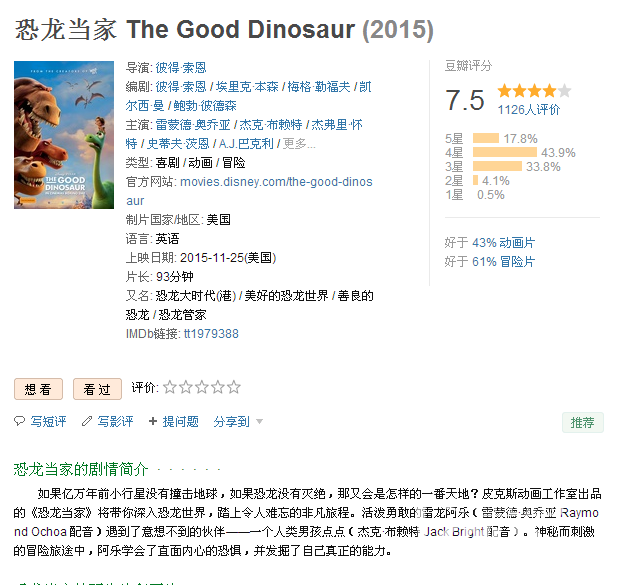The image size is (626, 585).
Task: Click the speech bubble icon for 写短评
Action: point(19,421)
